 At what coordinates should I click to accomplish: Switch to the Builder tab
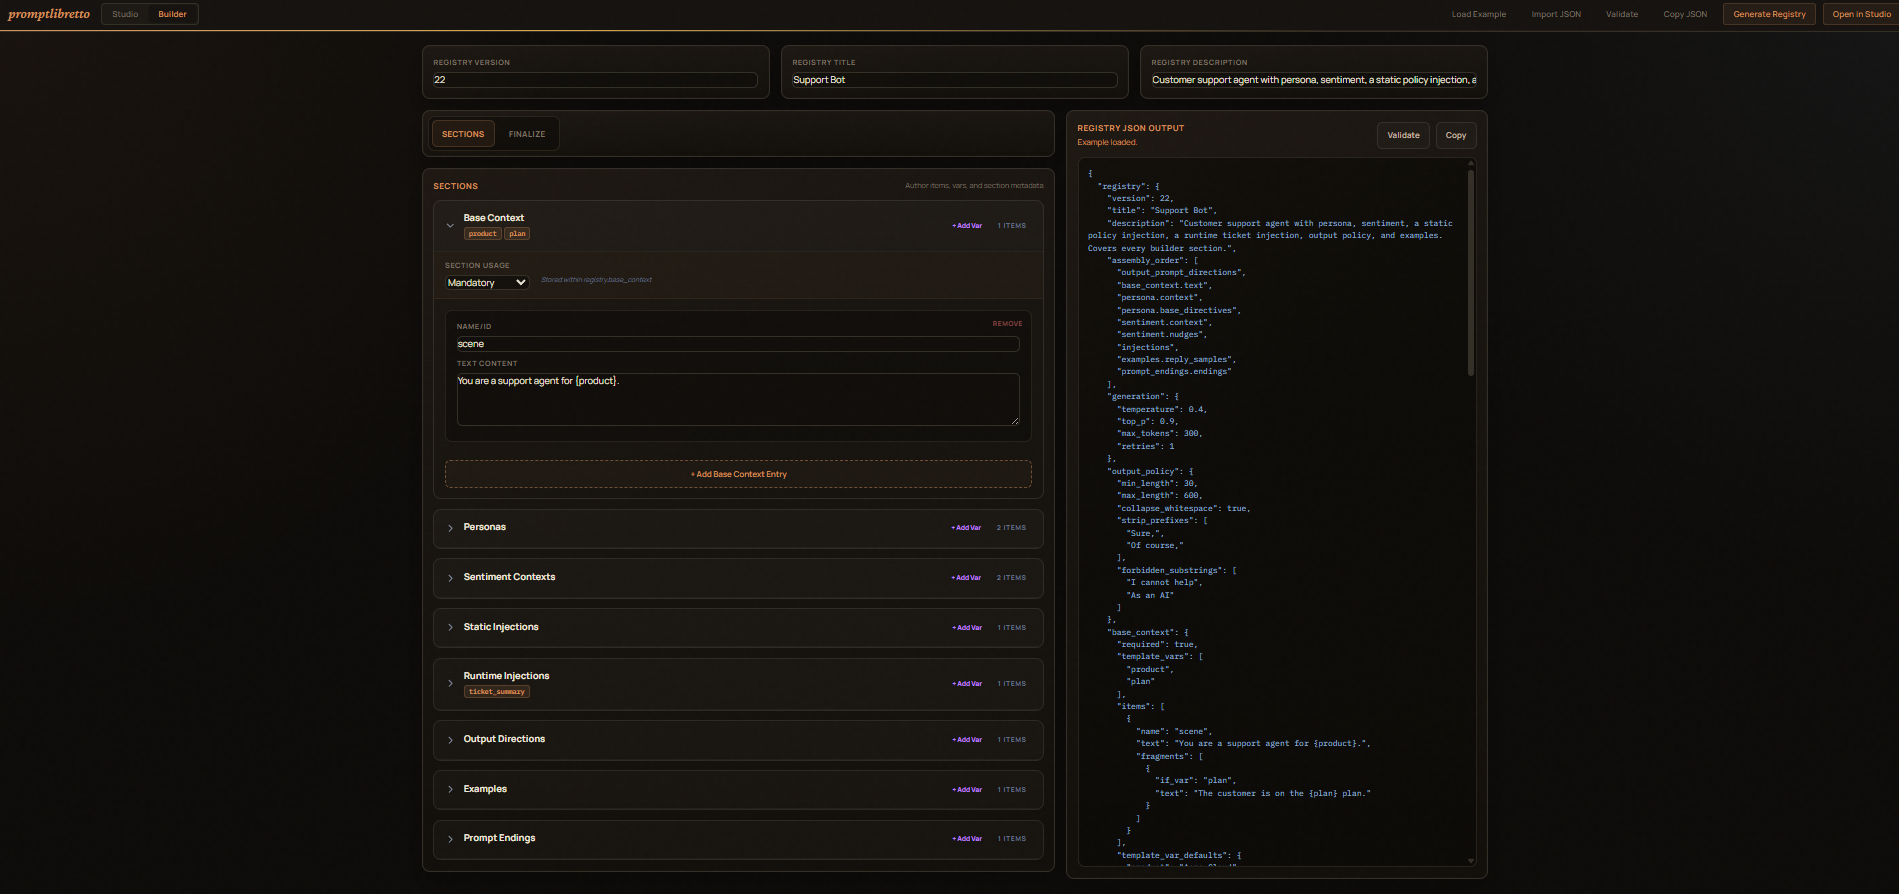[x=172, y=14]
